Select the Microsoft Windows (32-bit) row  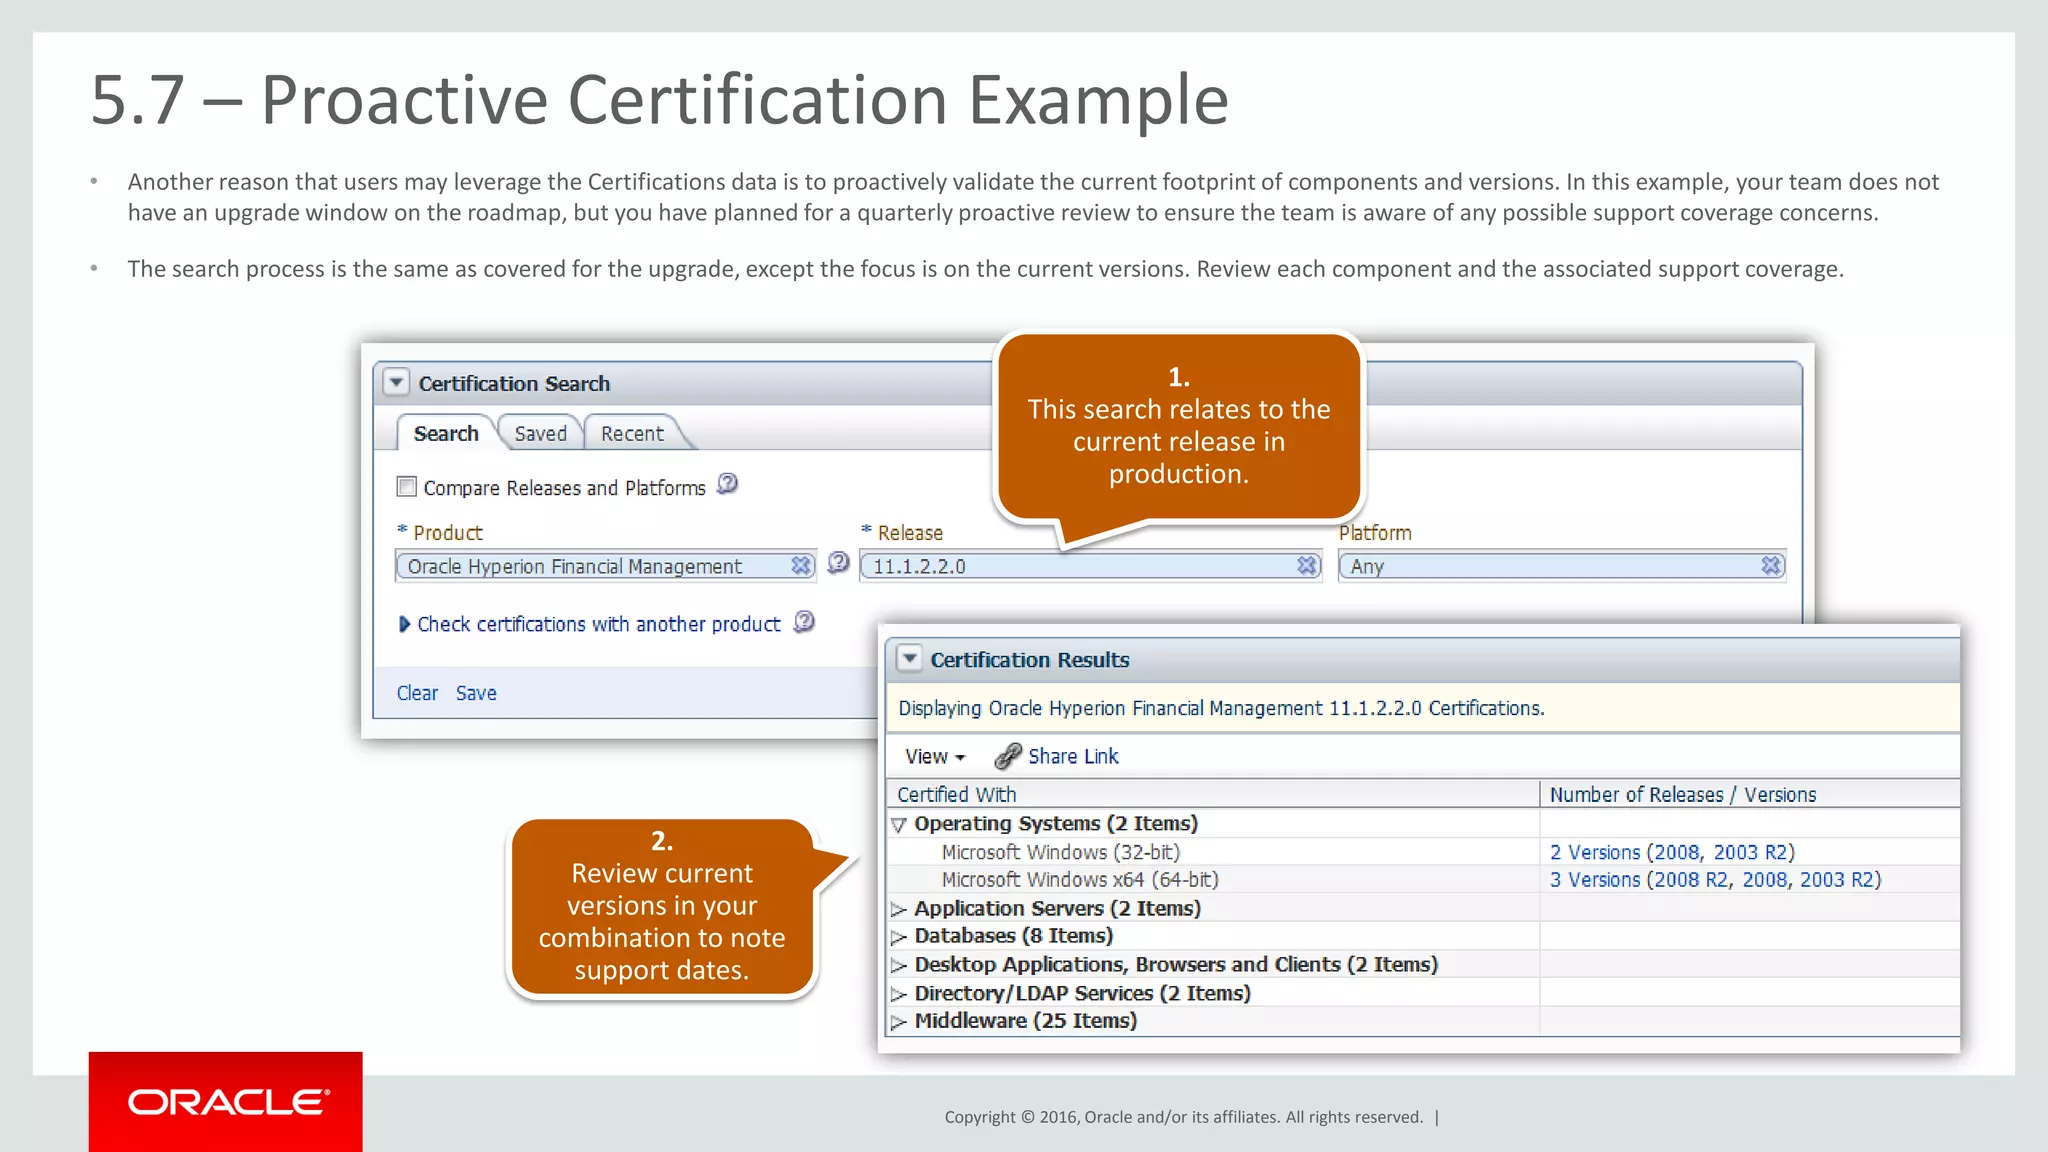coord(1422,852)
